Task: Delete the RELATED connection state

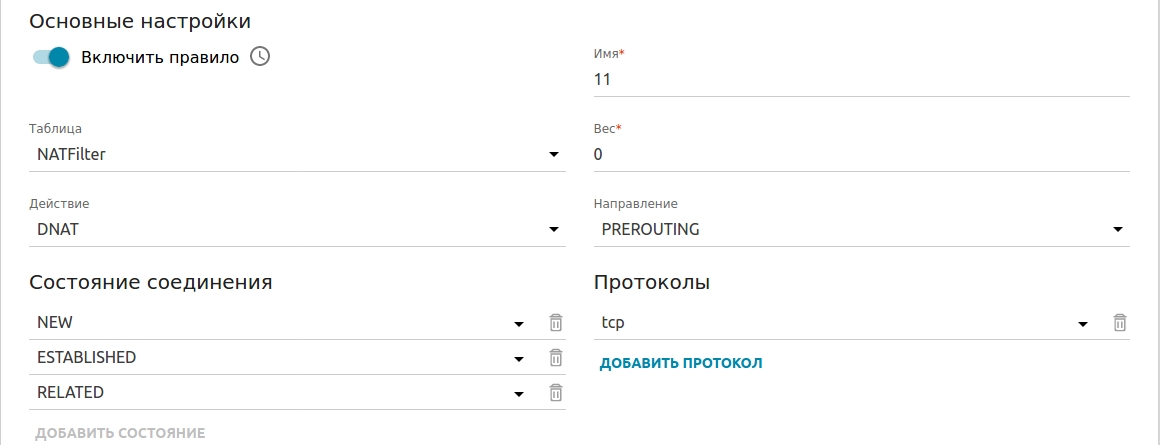Action: coord(556,393)
